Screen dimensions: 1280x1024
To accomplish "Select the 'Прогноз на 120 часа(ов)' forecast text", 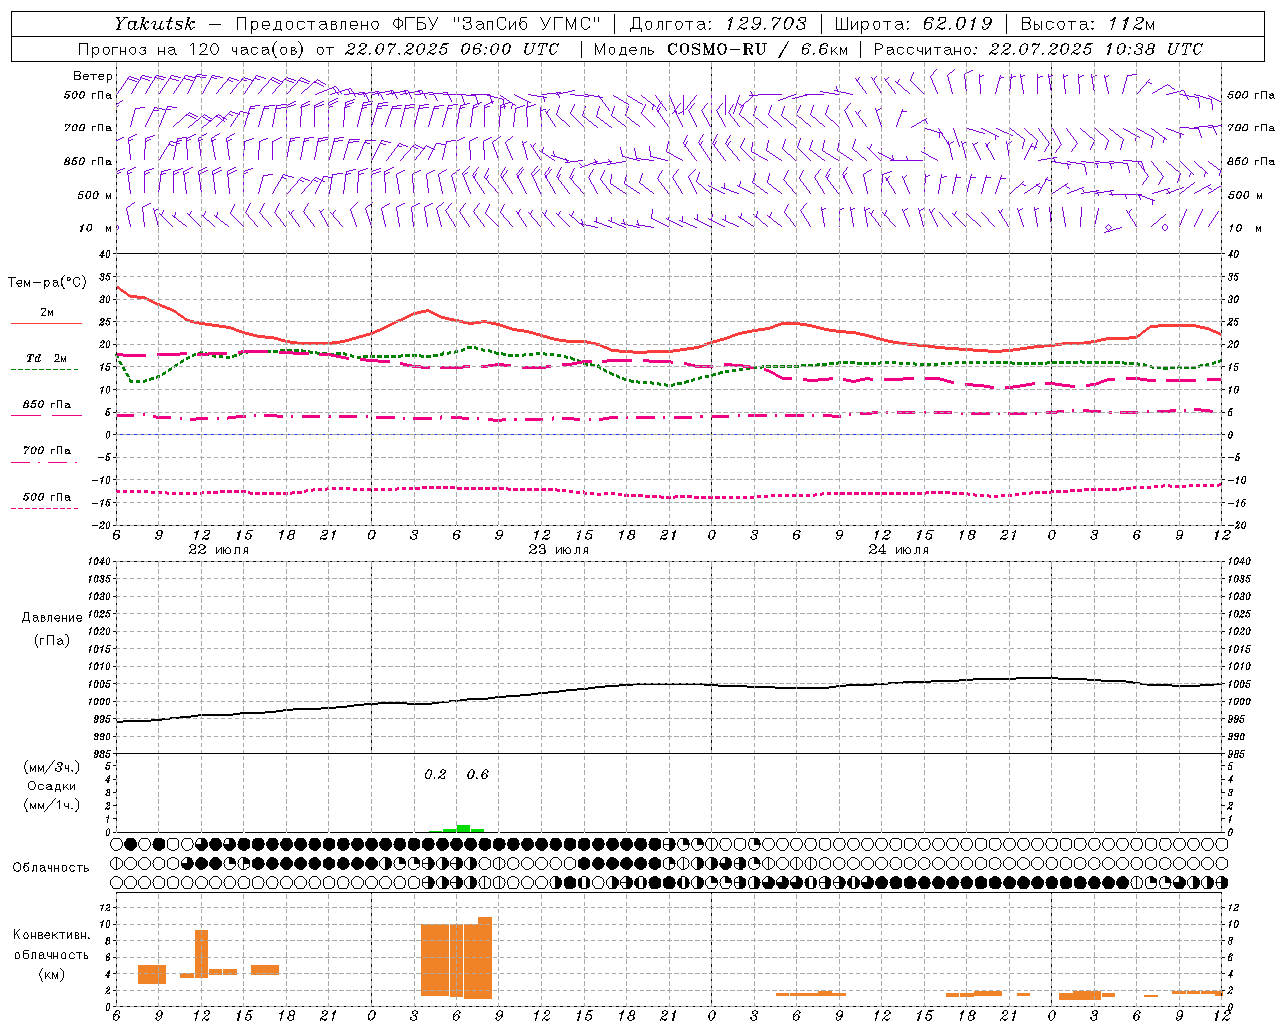I will [191, 49].
